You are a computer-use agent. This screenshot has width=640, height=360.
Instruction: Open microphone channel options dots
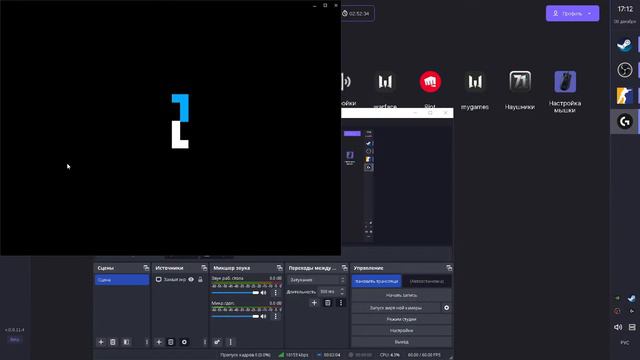tap(276, 316)
